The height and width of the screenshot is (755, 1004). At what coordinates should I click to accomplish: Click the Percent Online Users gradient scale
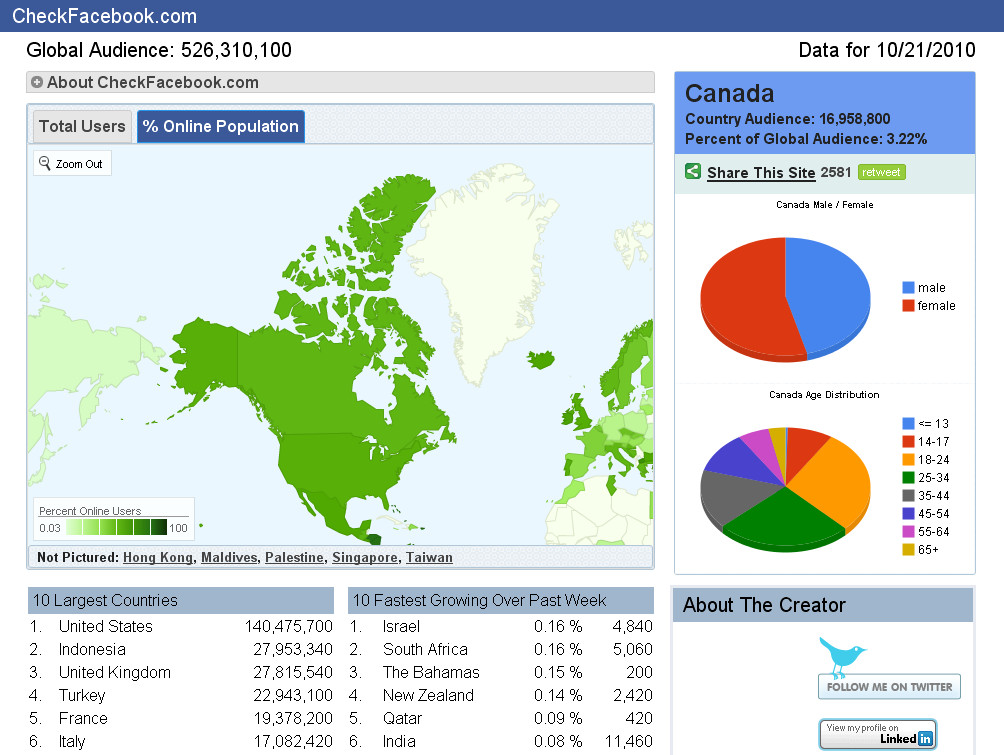point(117,528)
